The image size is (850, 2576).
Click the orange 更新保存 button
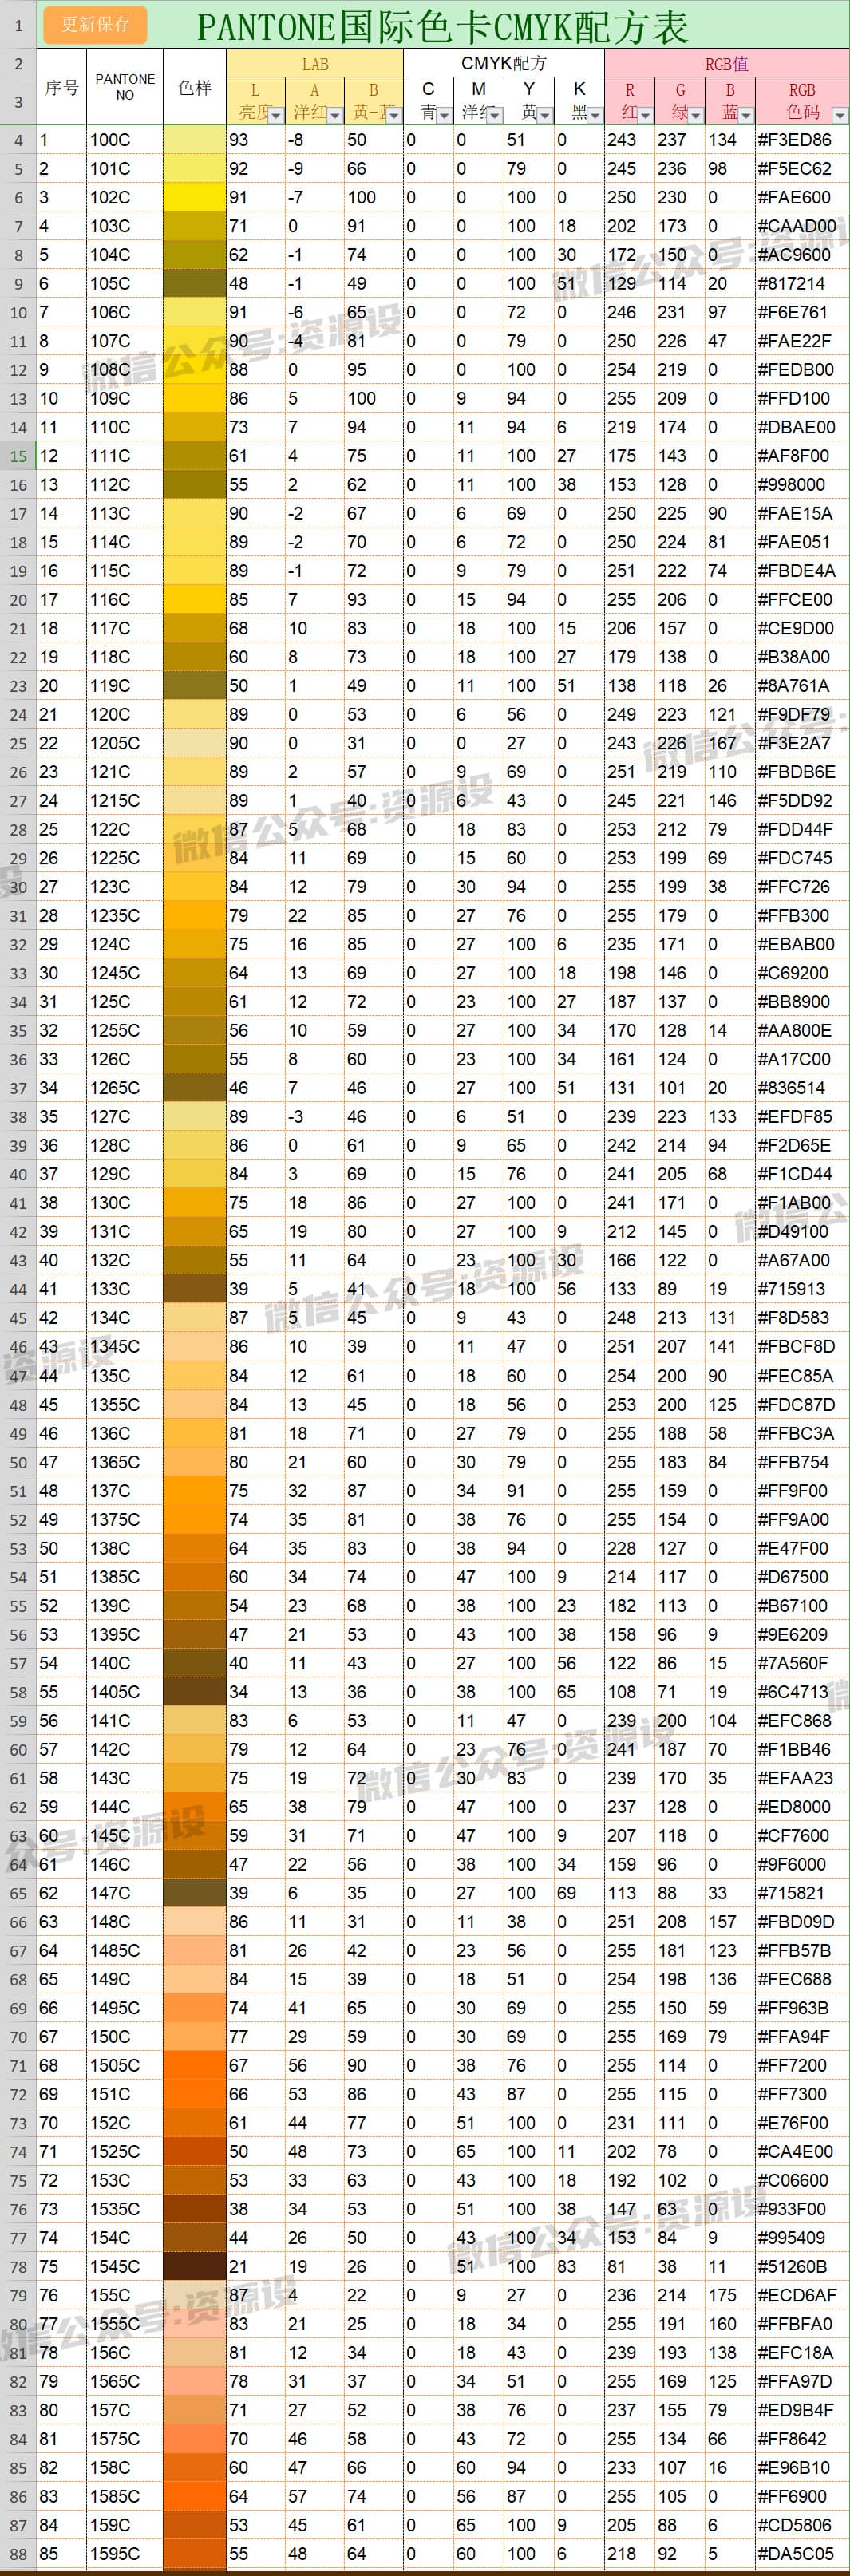[x=95, y=24]
